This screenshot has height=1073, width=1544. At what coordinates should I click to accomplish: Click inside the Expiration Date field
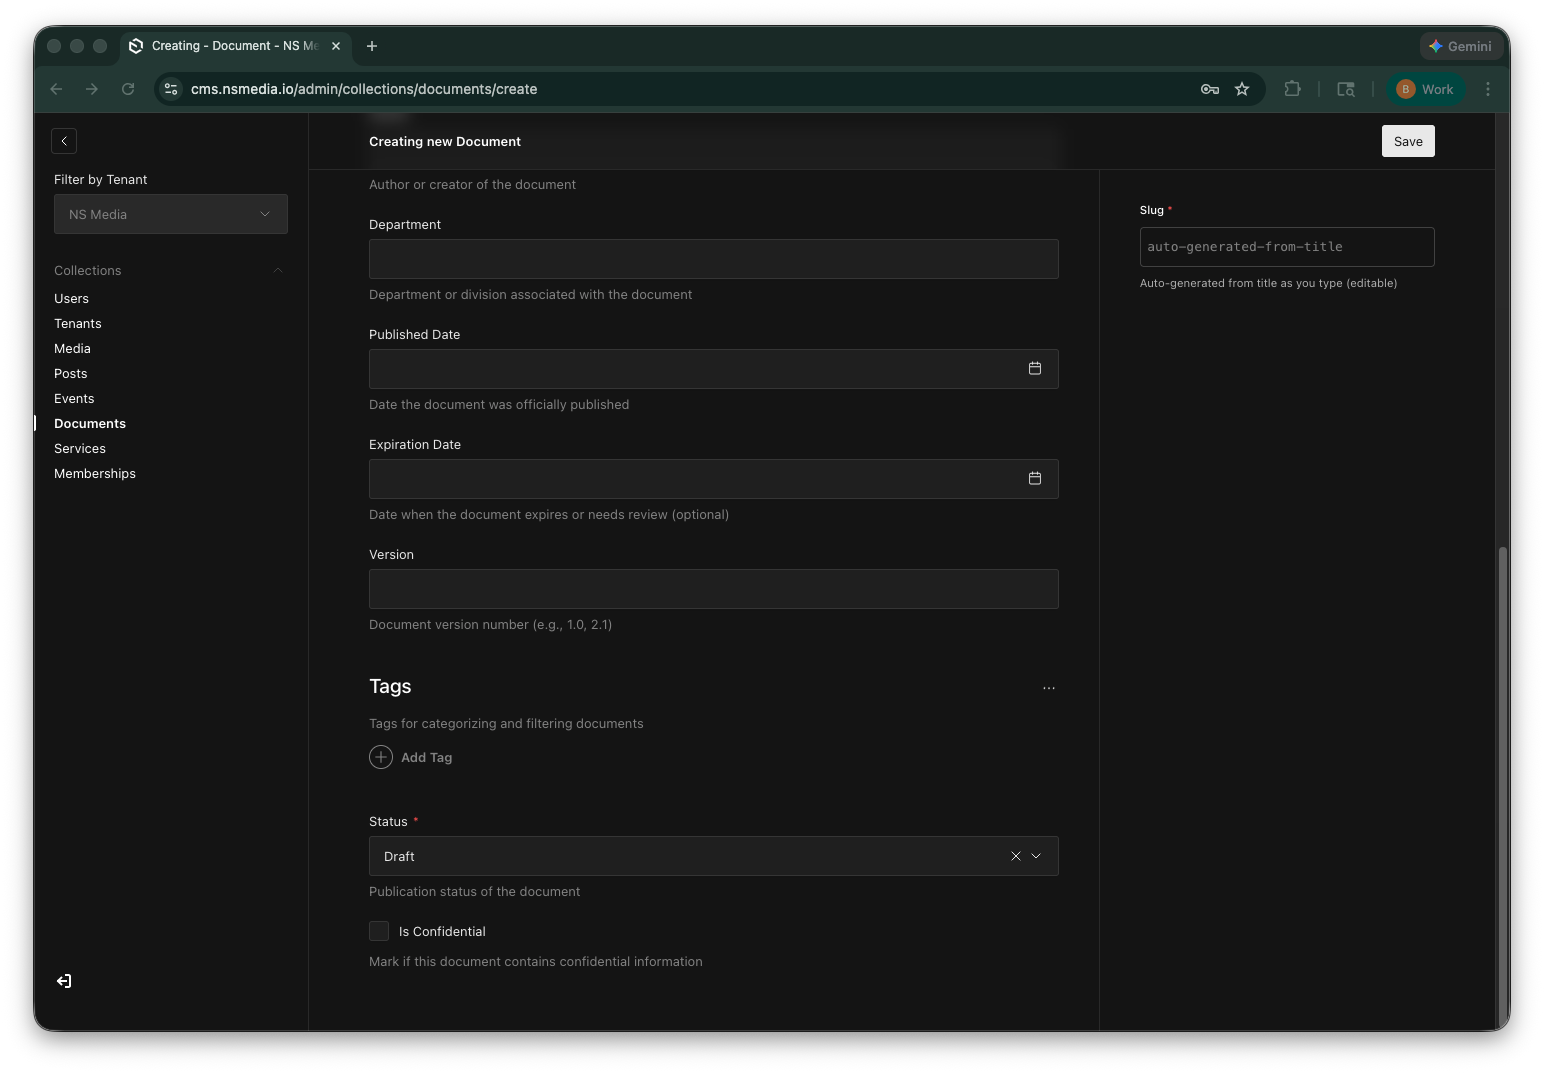(x=714, y=479)
